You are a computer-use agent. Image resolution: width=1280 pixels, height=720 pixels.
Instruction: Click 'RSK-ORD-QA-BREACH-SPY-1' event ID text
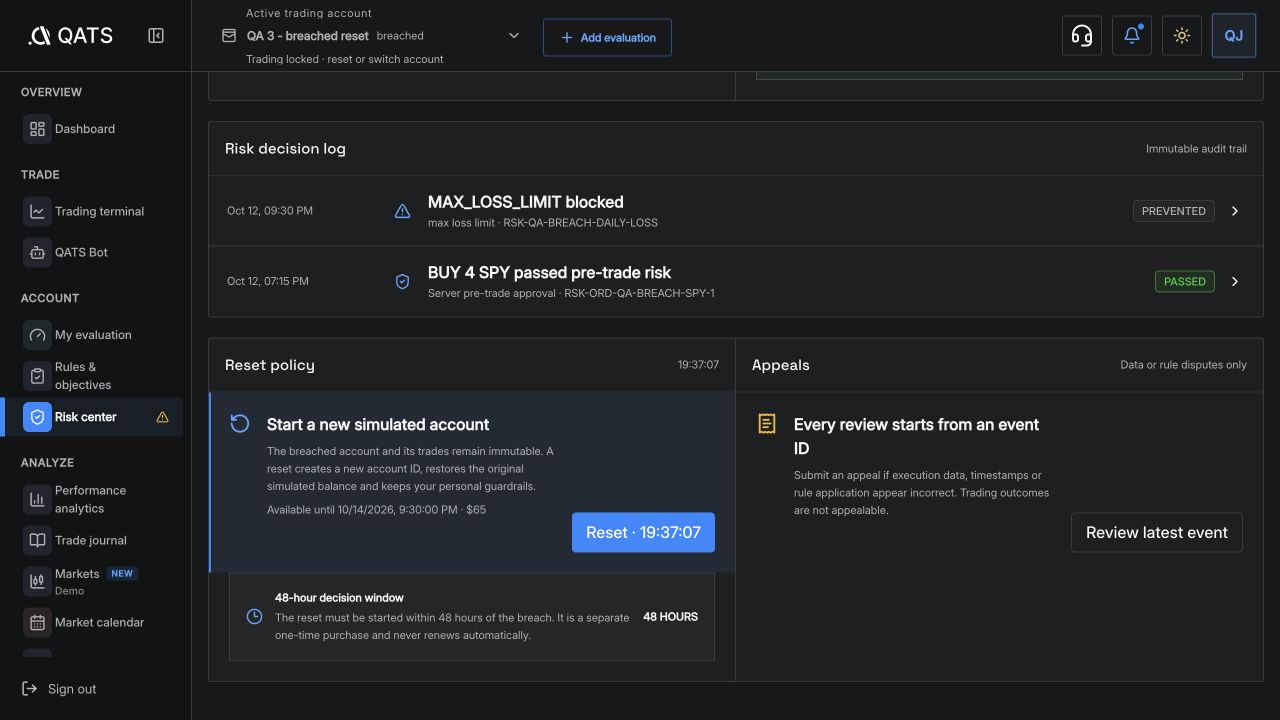coord(639,293)
